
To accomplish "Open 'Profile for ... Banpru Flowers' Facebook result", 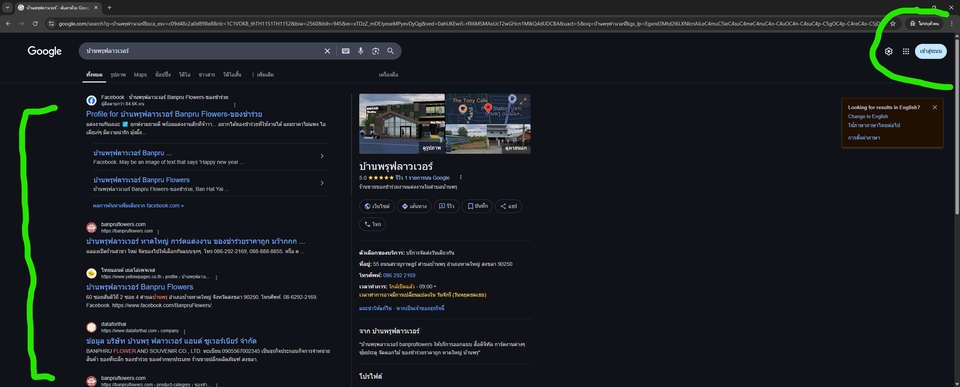I will (x=174, y=114).
